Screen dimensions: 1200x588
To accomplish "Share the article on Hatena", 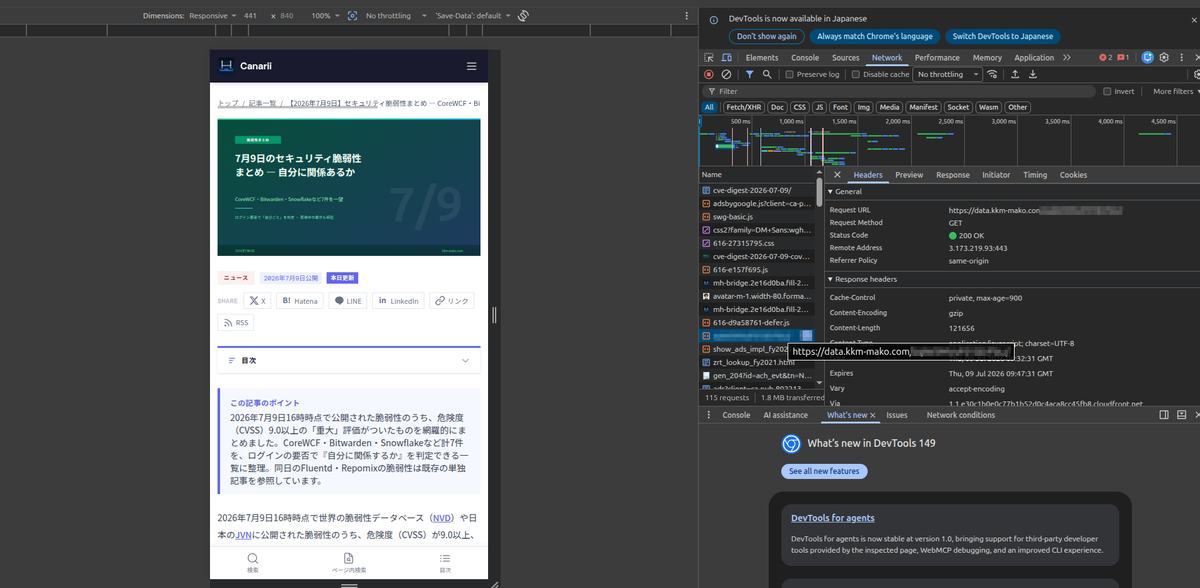I will pos(299,300).
